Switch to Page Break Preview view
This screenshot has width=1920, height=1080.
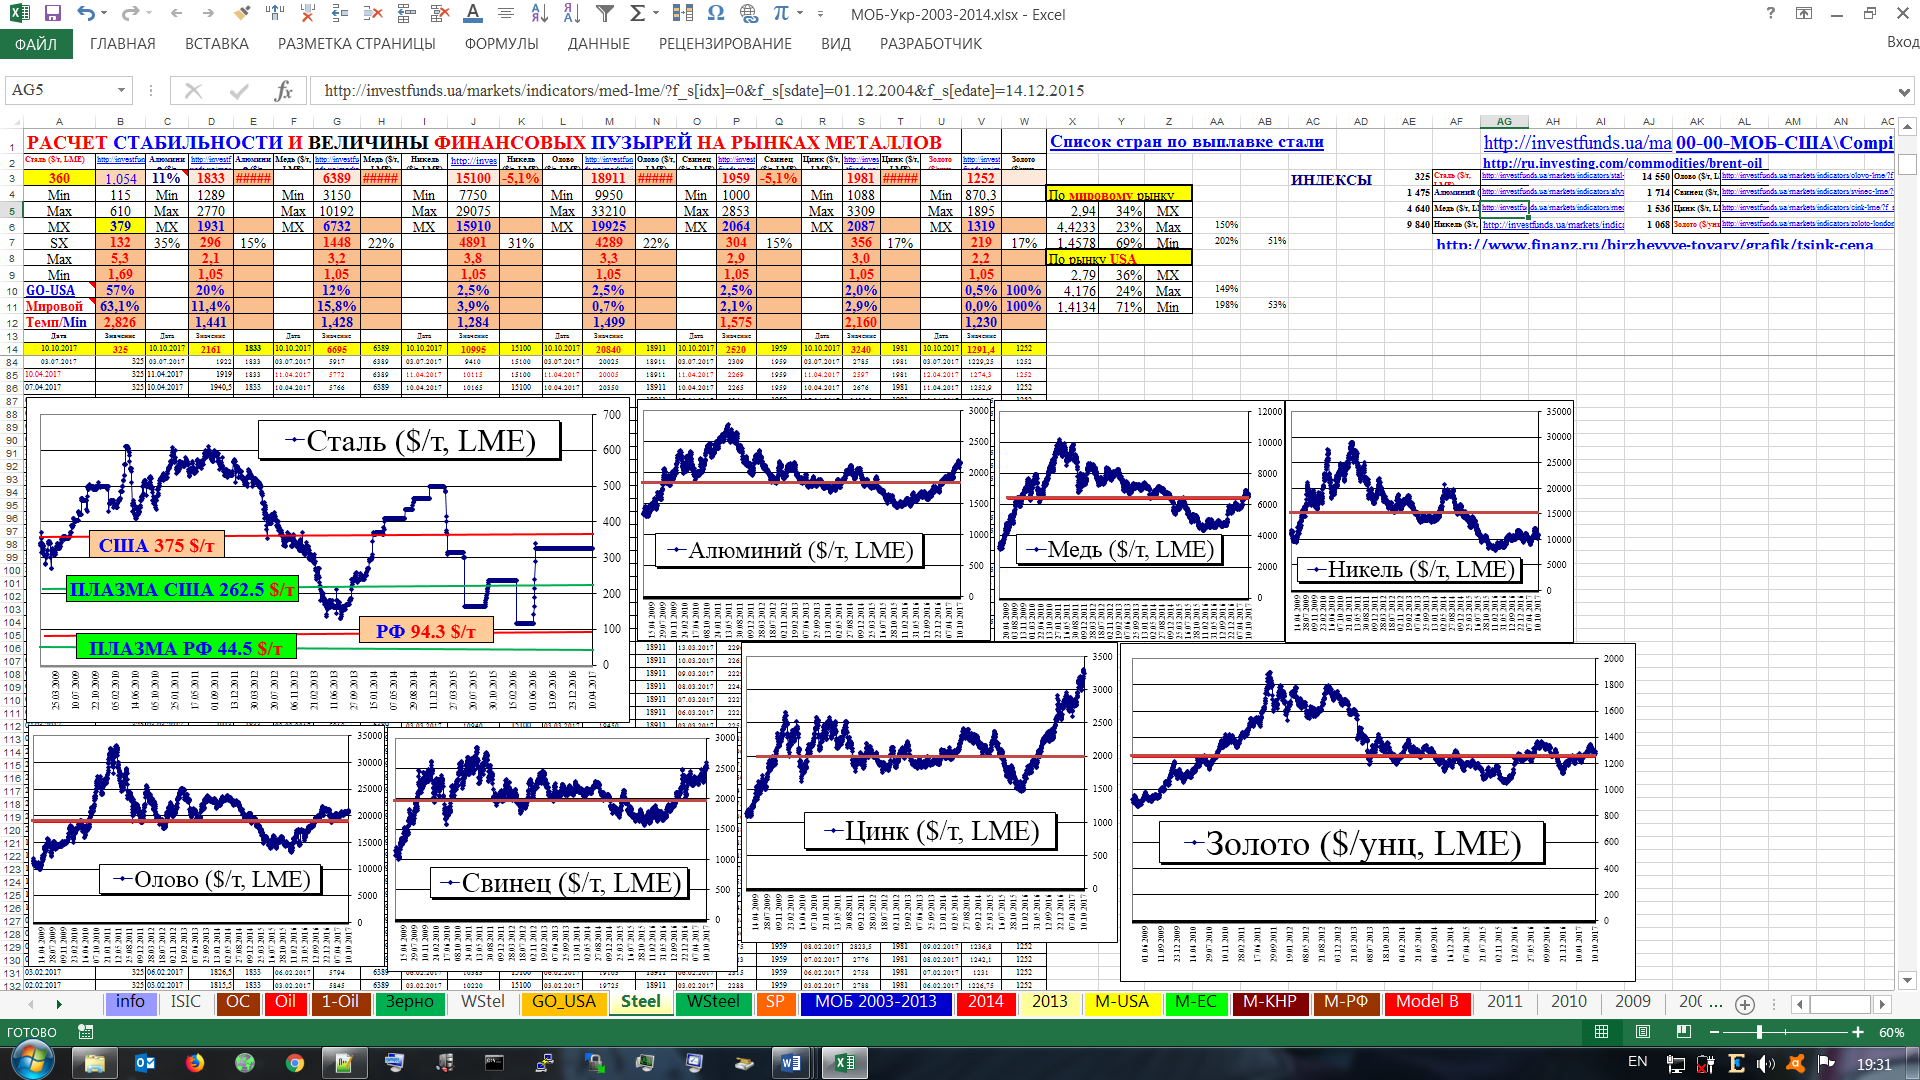coord(1684,1032)
